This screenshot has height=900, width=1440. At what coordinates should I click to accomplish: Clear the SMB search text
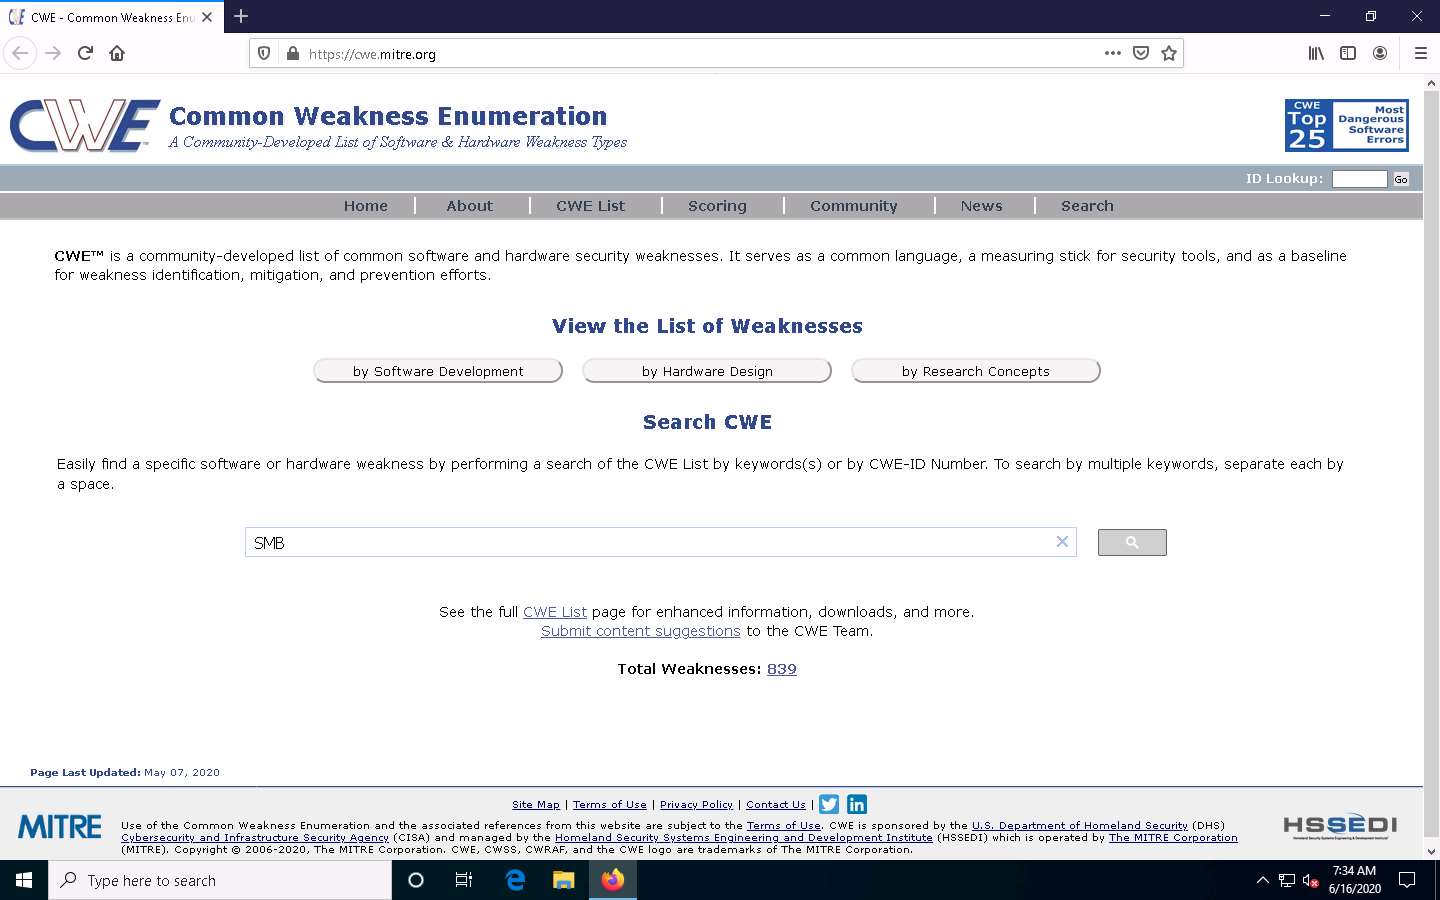pos(1062,541)
